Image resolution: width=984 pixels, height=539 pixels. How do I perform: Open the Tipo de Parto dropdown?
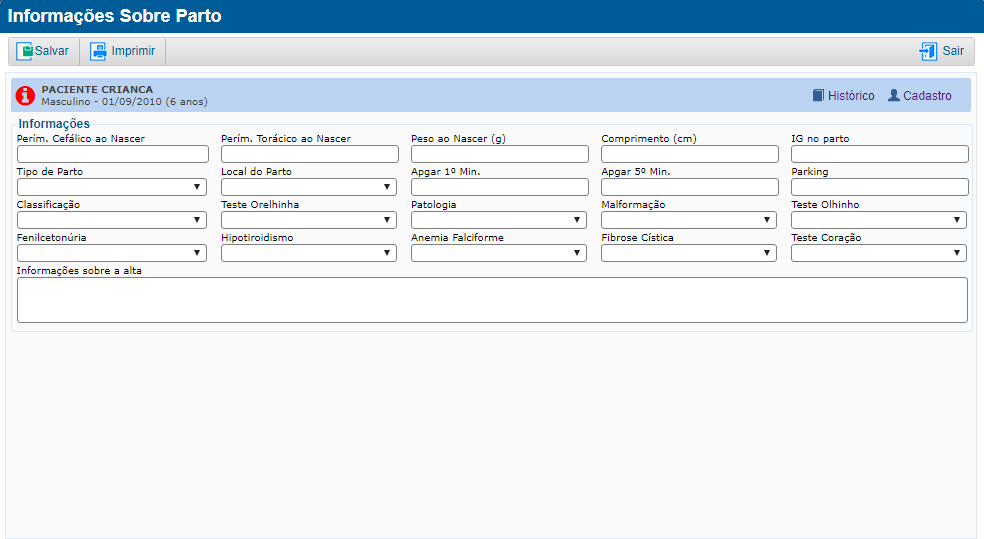[112, 187]
